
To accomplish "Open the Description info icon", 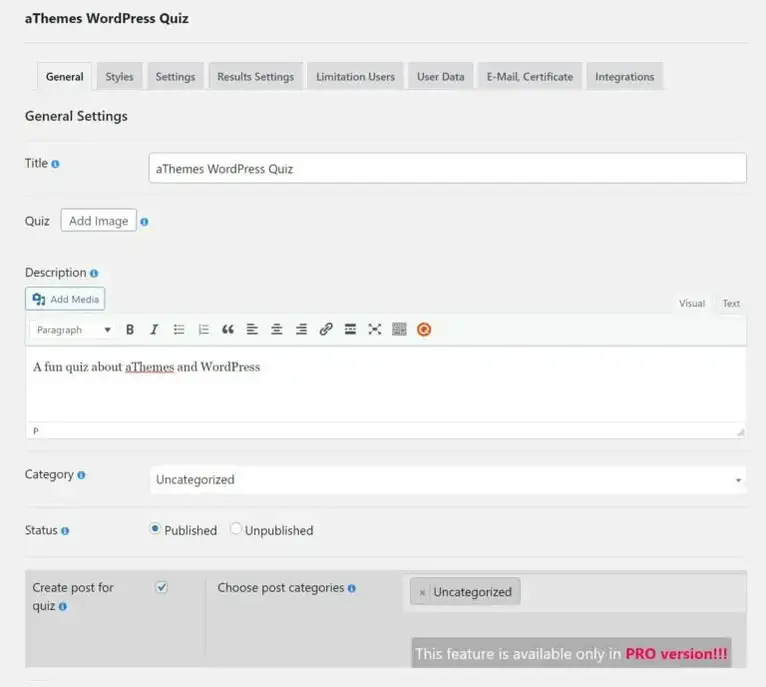I will click(94, 274).
